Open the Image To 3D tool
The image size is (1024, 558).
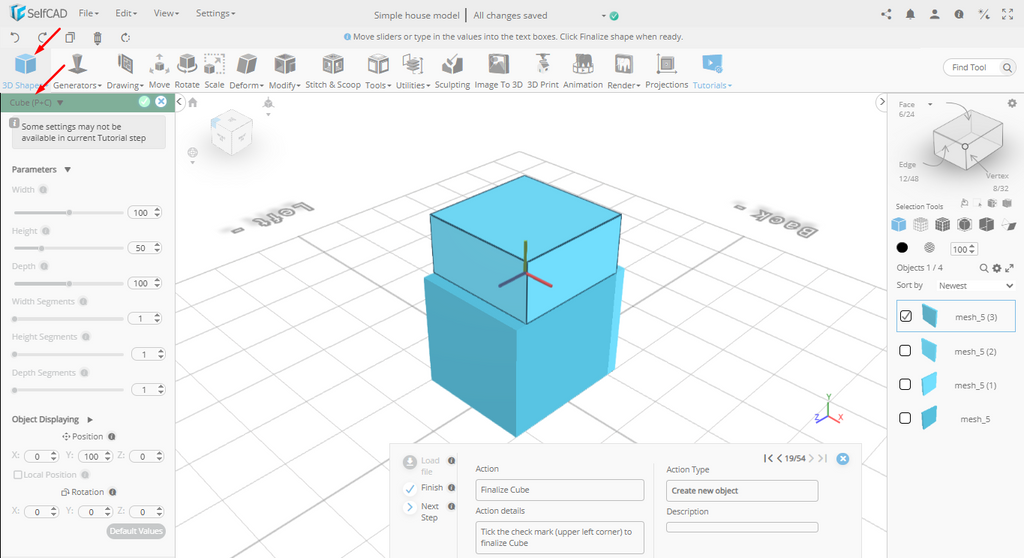[498, 71]
